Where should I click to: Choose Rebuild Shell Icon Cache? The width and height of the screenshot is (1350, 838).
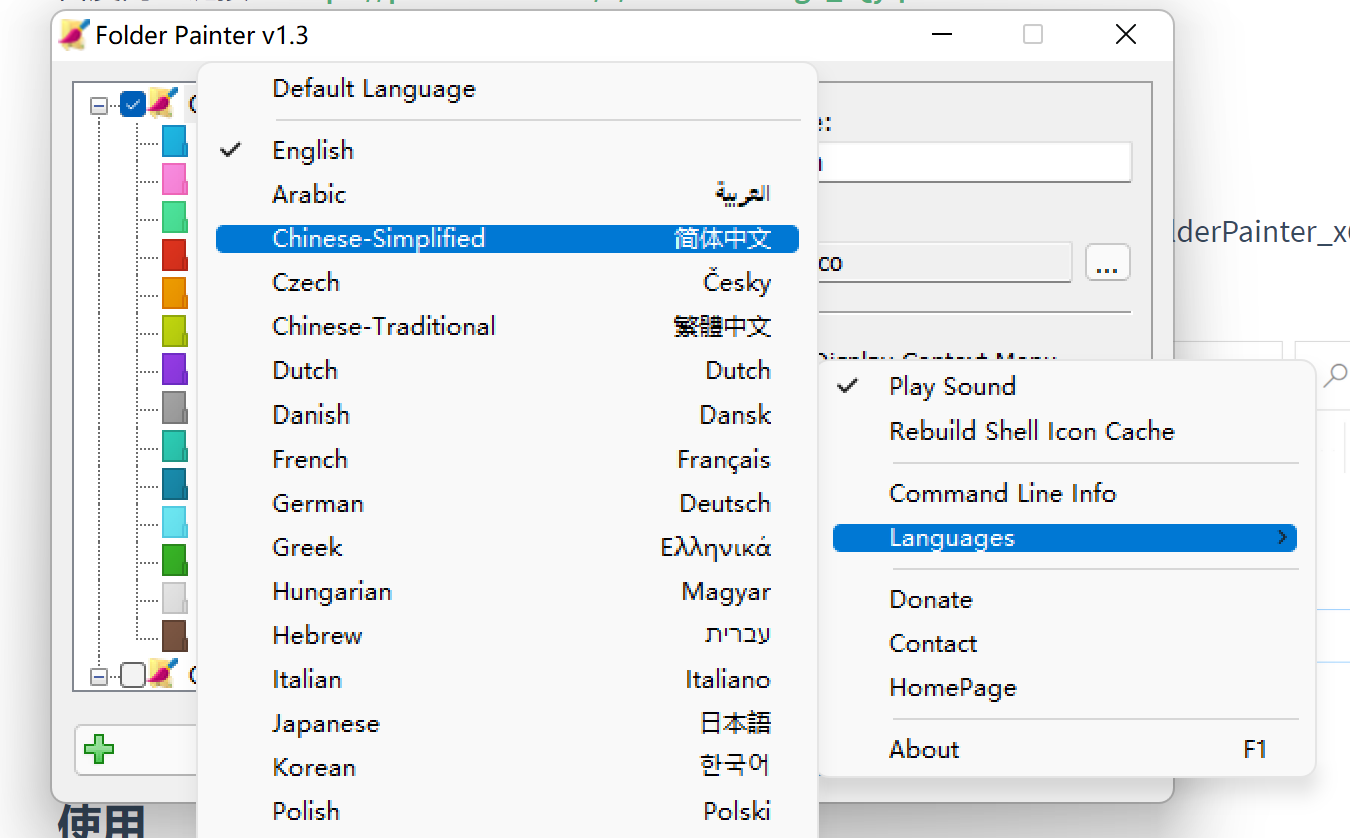1031,432
